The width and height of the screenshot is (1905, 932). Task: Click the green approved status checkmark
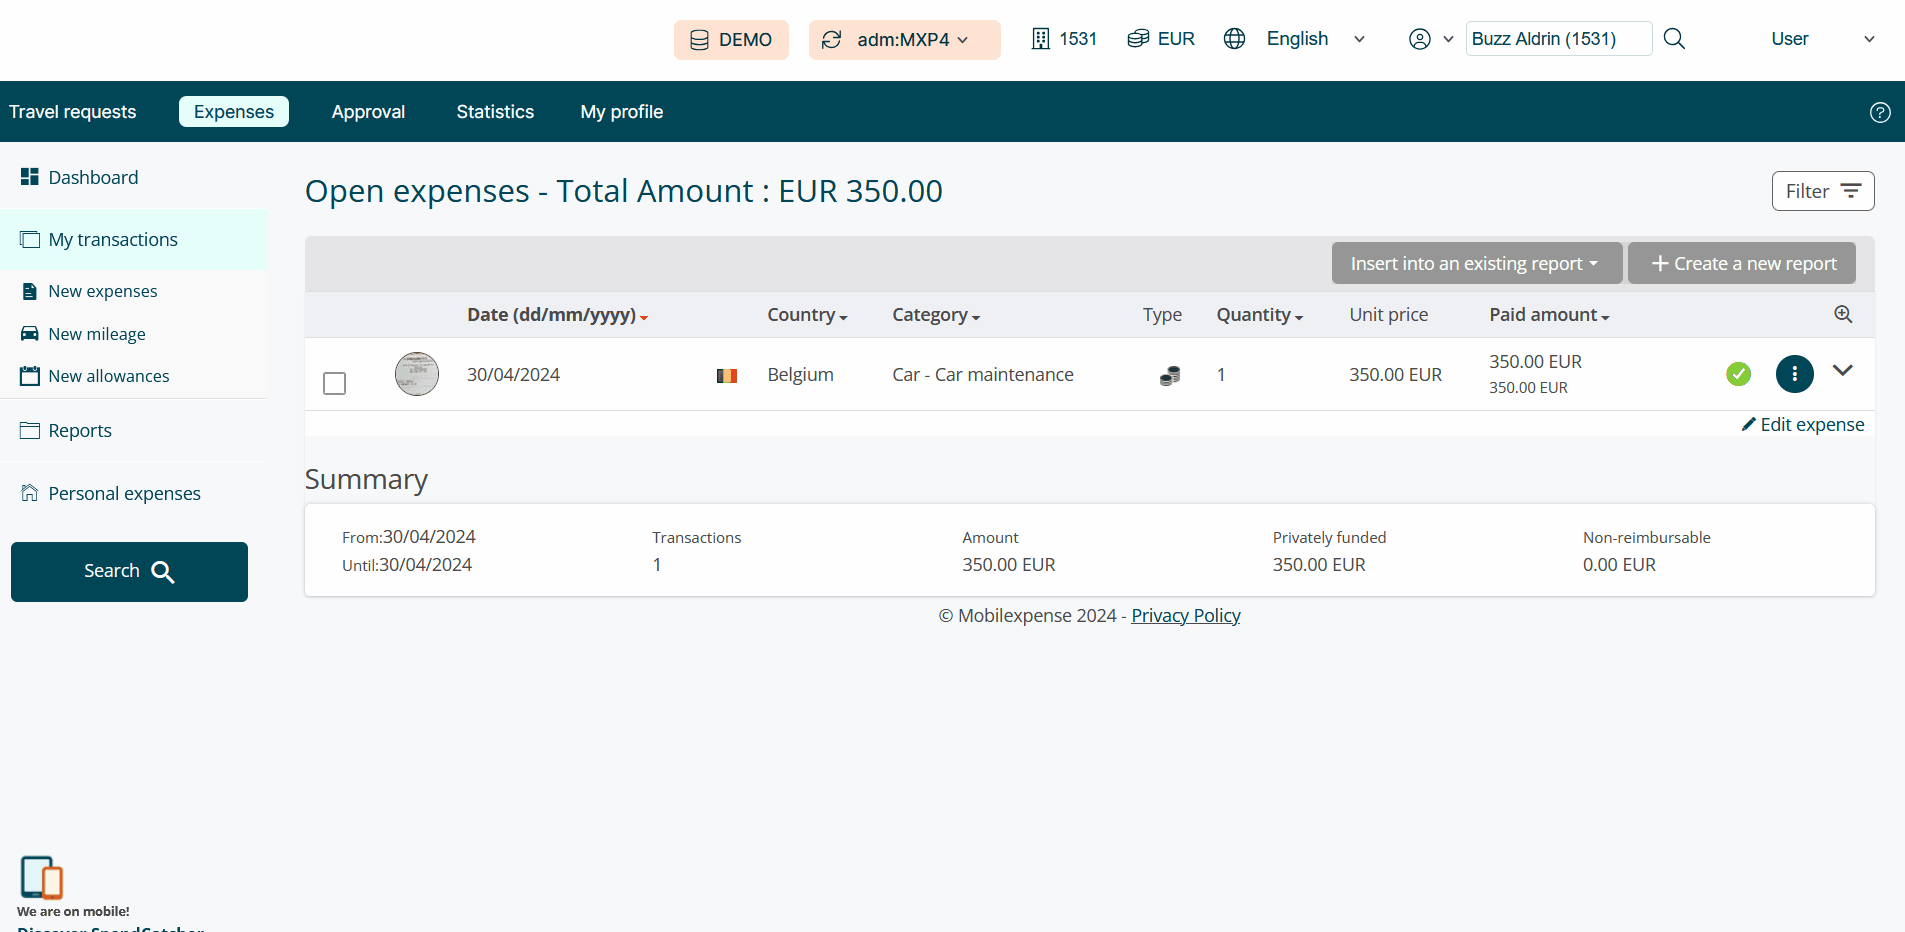click(1738, 373)
